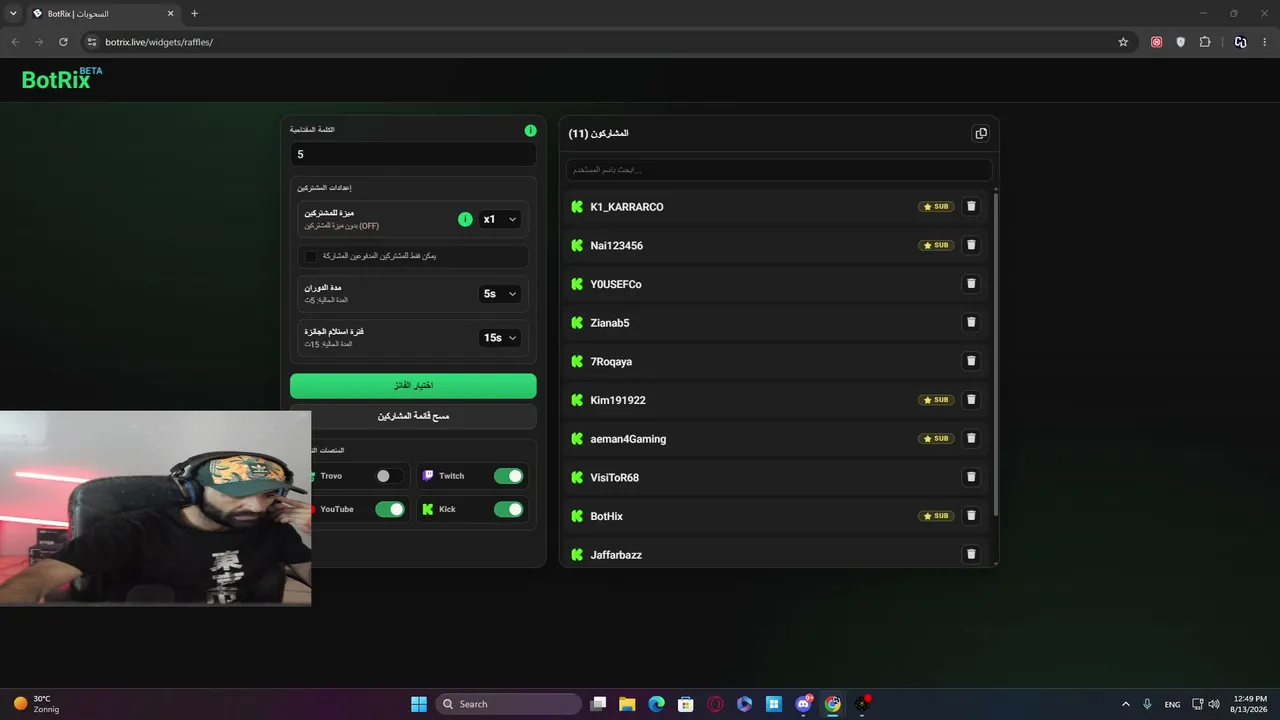The image size is (1280, 720).
Task: Open the x1 subscriber multiplier dropdown
Action: click(x=500, y=219)
